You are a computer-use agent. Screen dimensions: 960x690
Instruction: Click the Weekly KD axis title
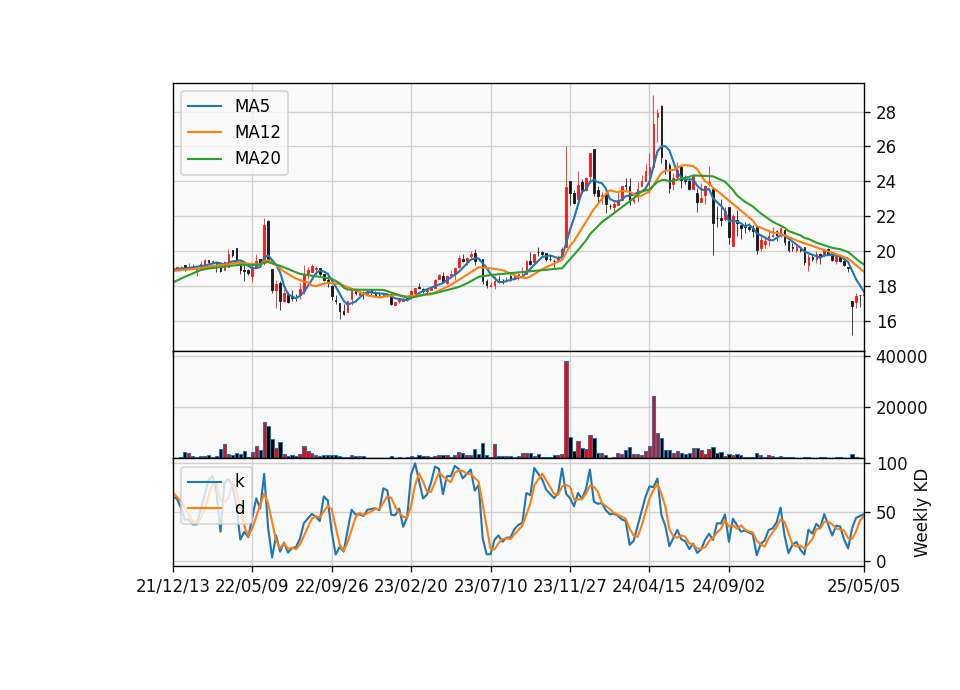click(921, 513)
